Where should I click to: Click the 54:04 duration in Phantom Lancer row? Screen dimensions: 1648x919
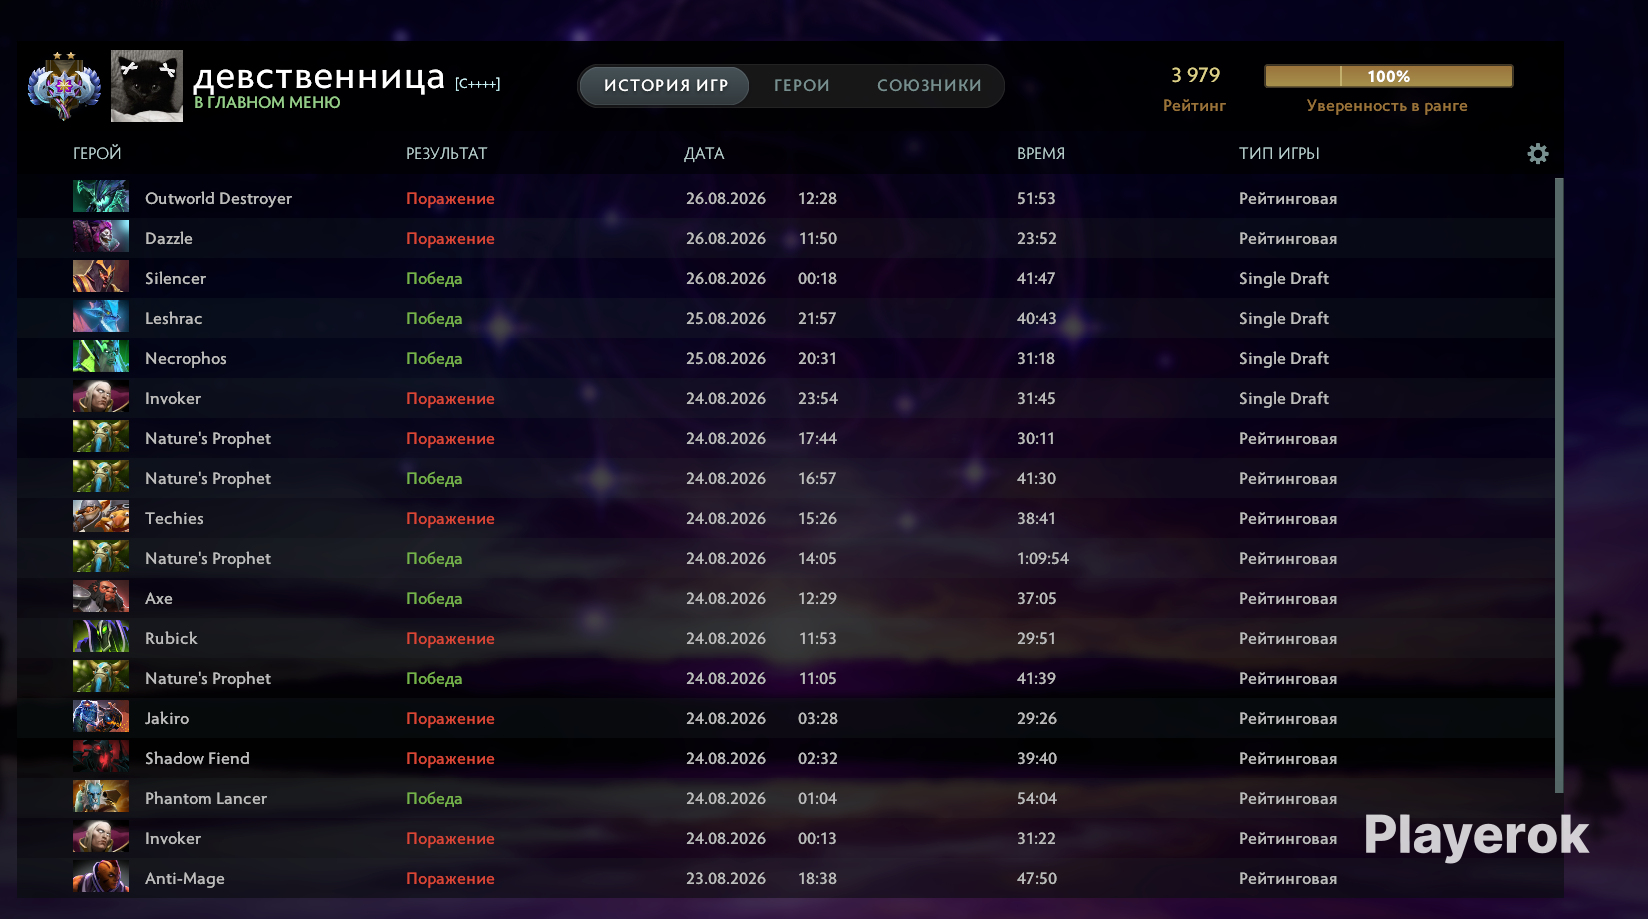[1037, 798]
